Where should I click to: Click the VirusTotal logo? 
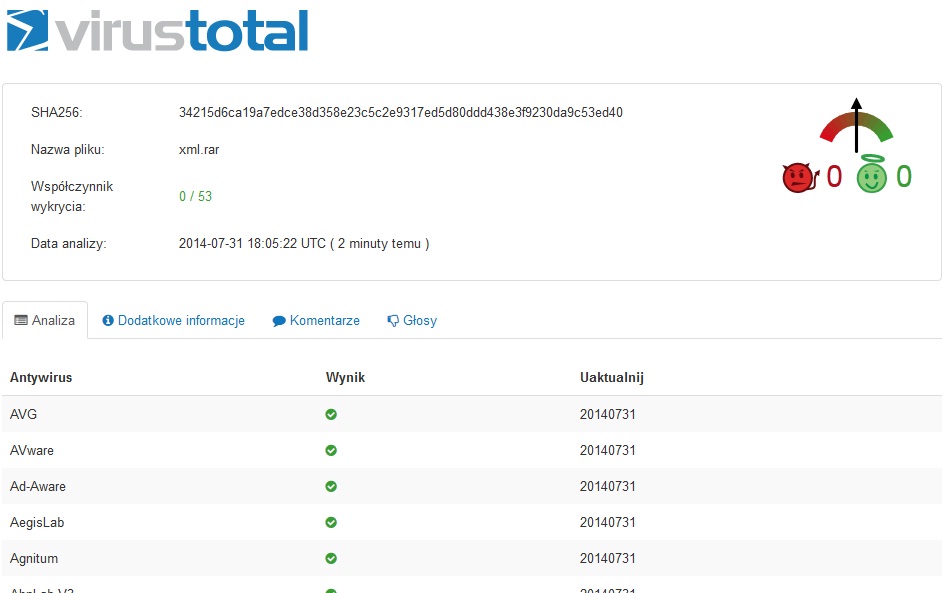(x=158, y=31)
